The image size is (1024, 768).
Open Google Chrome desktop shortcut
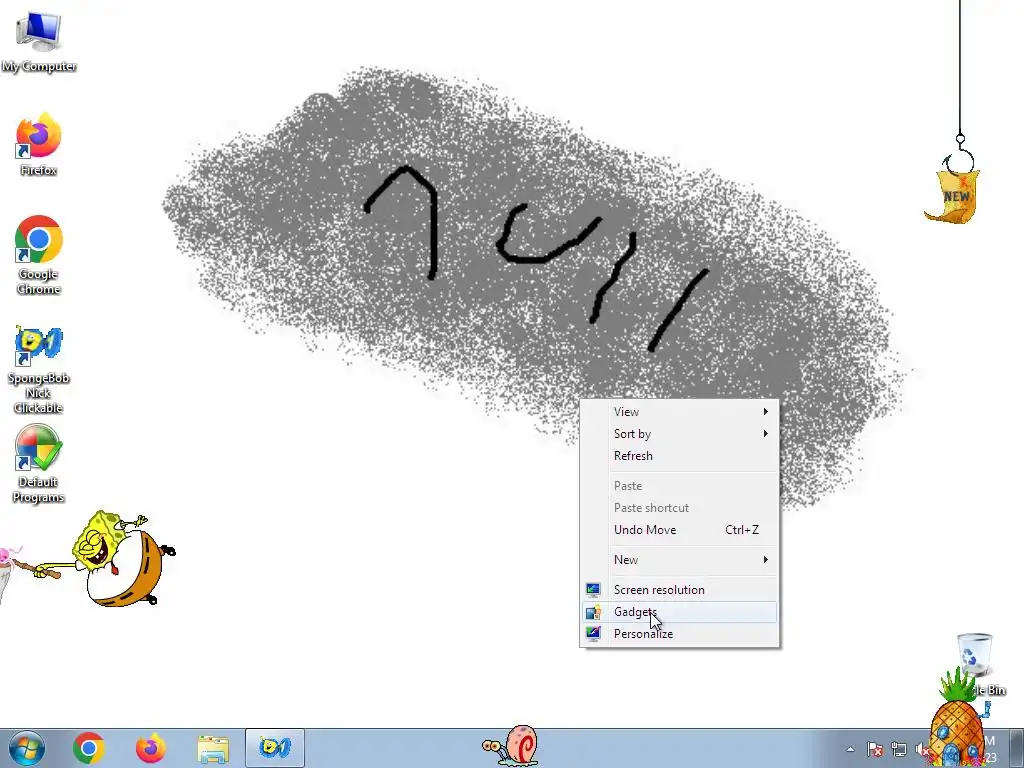click(39, 255)
